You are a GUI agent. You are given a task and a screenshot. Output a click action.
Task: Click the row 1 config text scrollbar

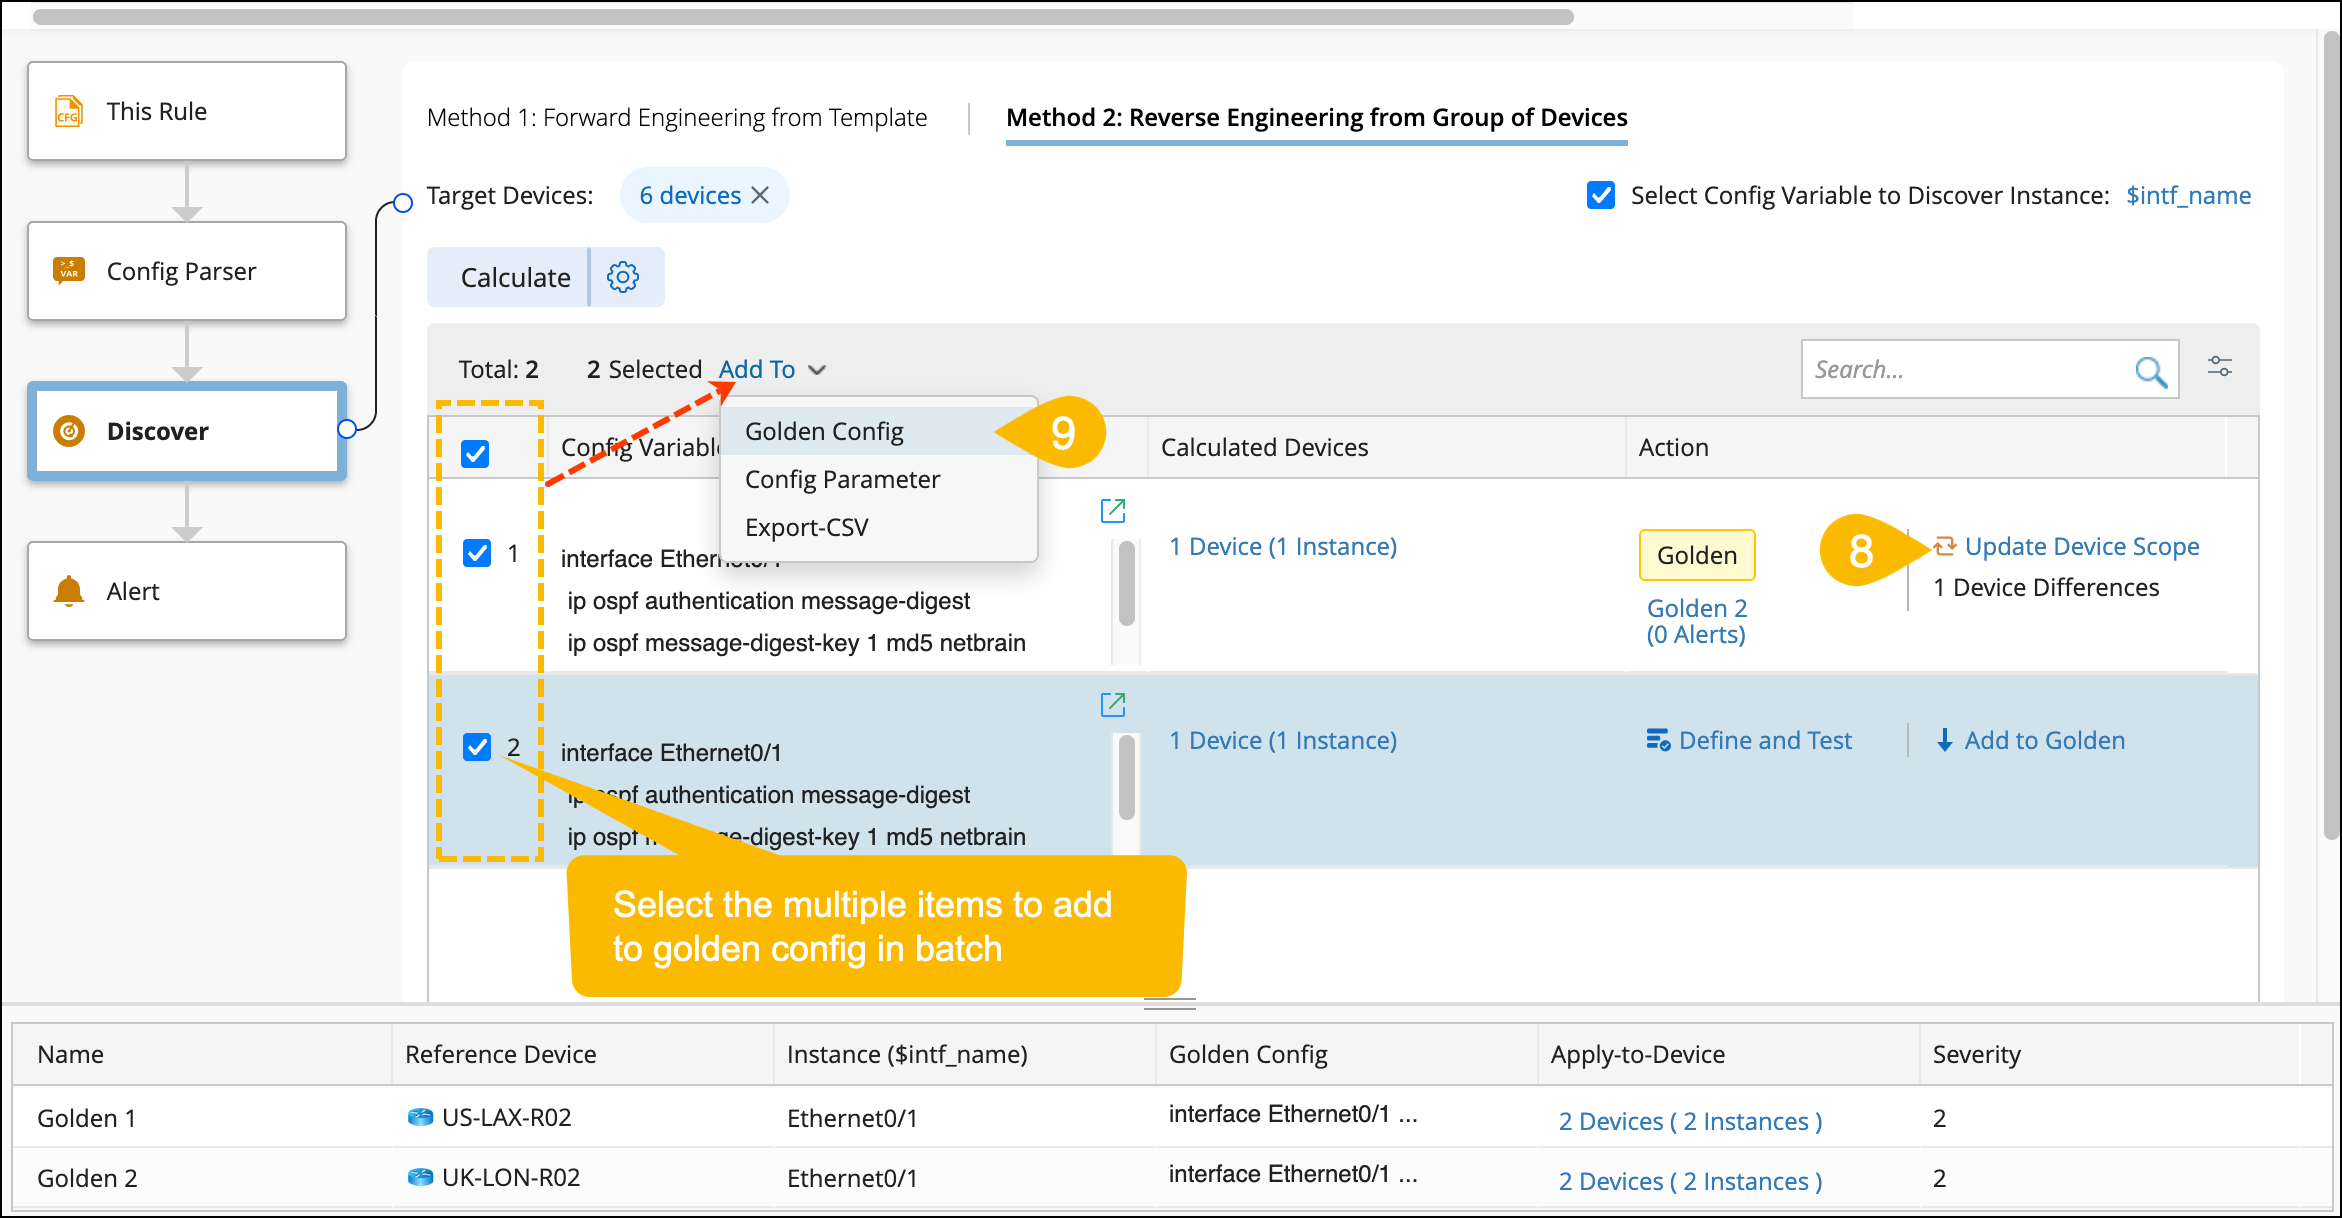pyautogui.click(x=1126, y=584)
